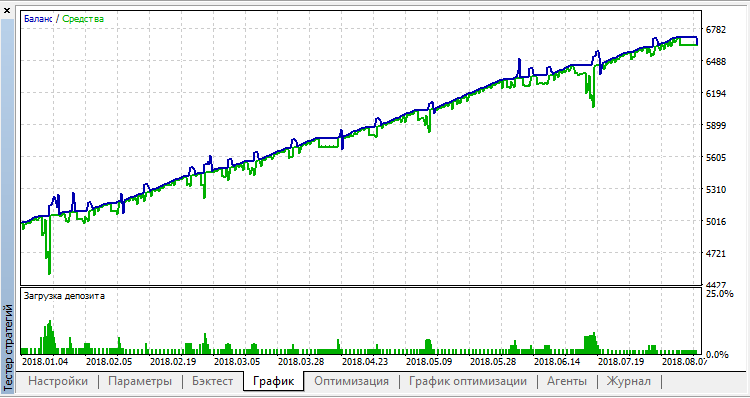Image resolution: width=750 pixels, height=398 pixels.
Task: Click the Загрузка депозита chart label
Action: tap(64, 296)
